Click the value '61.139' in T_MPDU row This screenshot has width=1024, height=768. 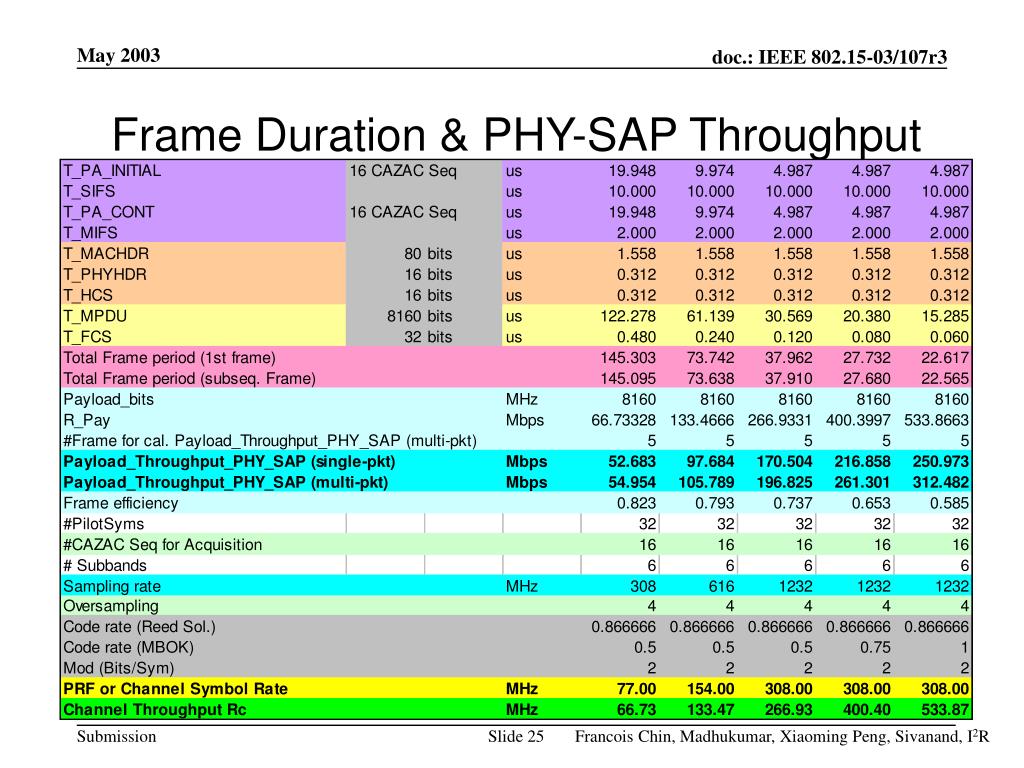711,317
